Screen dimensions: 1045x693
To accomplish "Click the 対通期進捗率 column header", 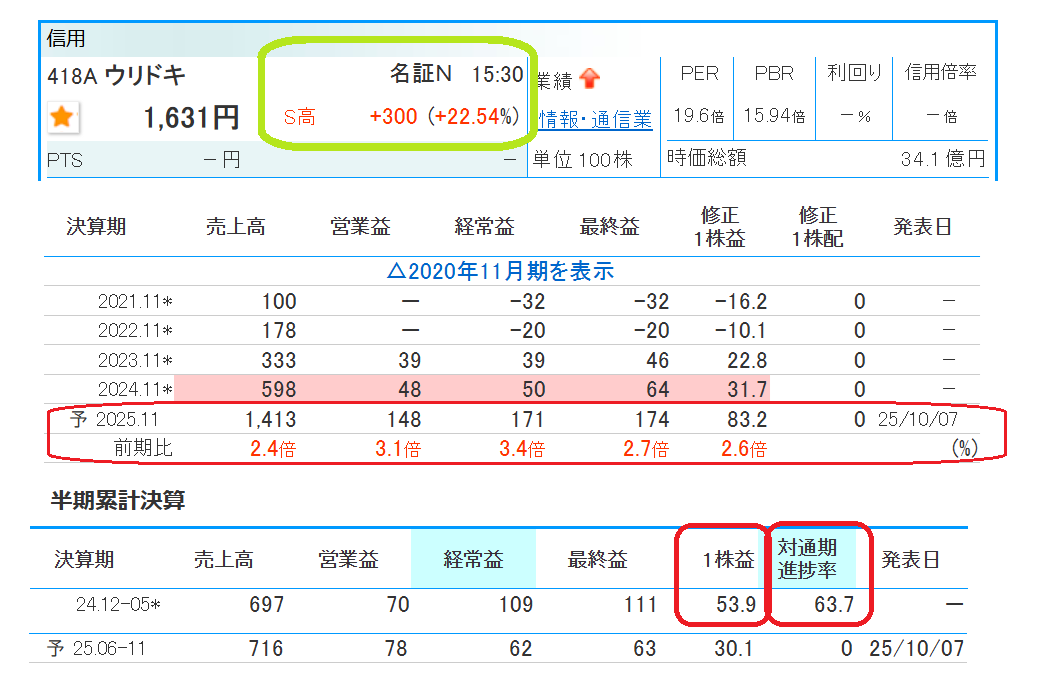I will 815,559.
